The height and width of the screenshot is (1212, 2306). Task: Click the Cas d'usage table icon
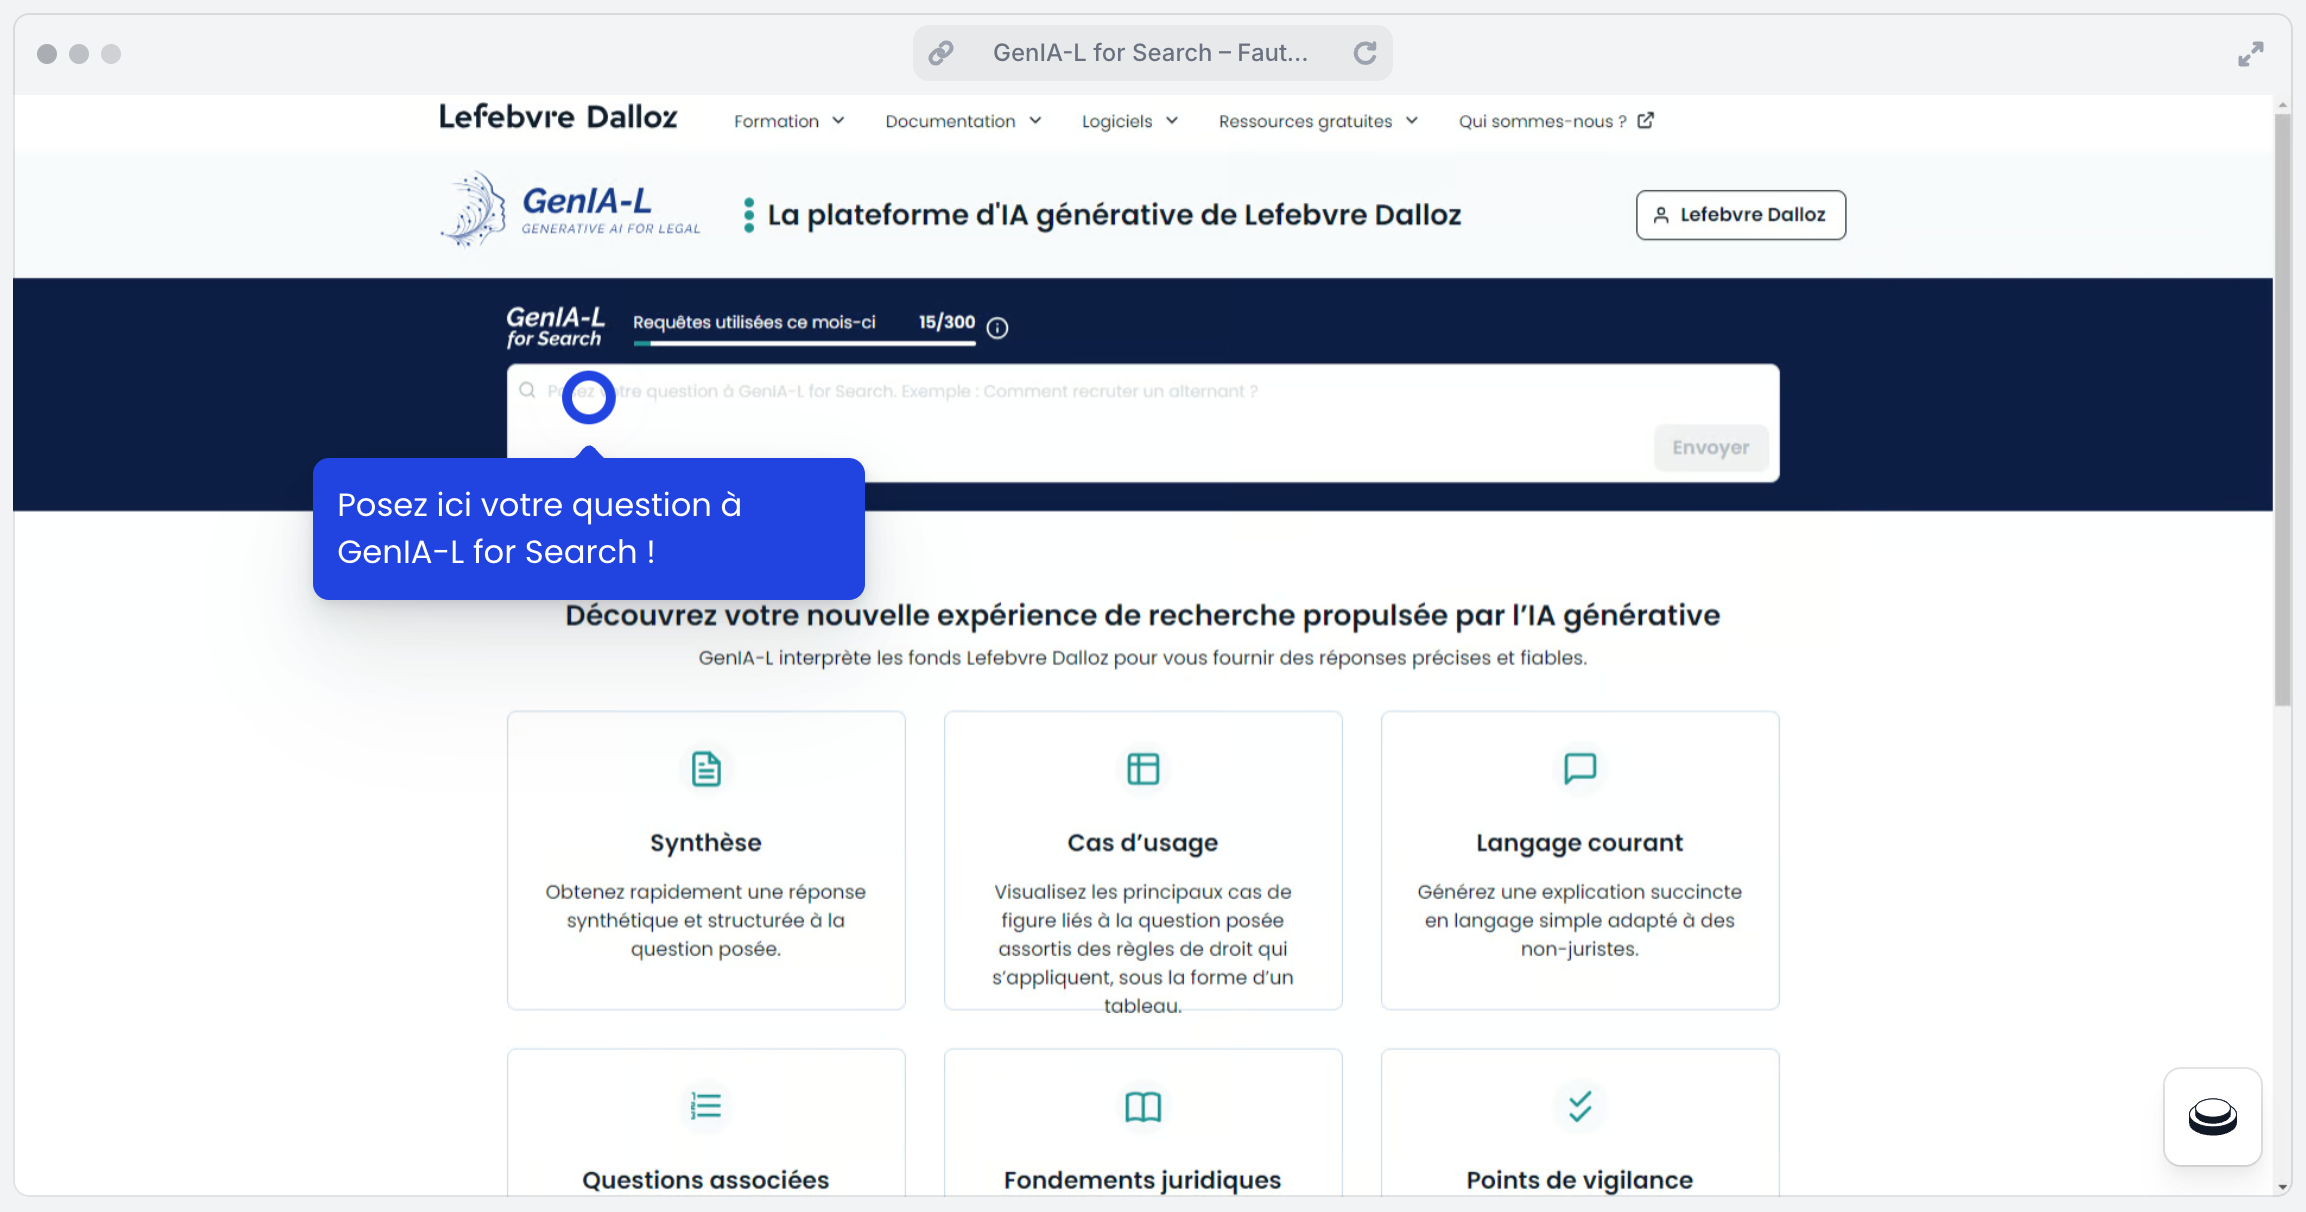pos(1142,769)
